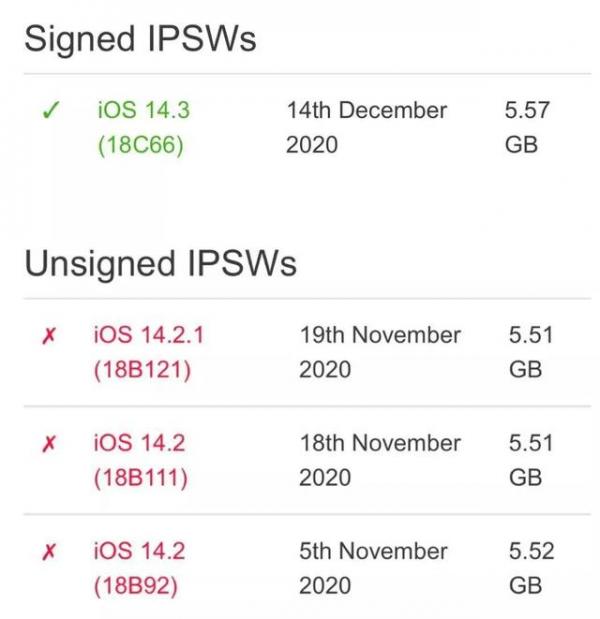Viewport: 600px width, 619px height.
Task: Click the 5.57 GB file size
Action: 527,128
